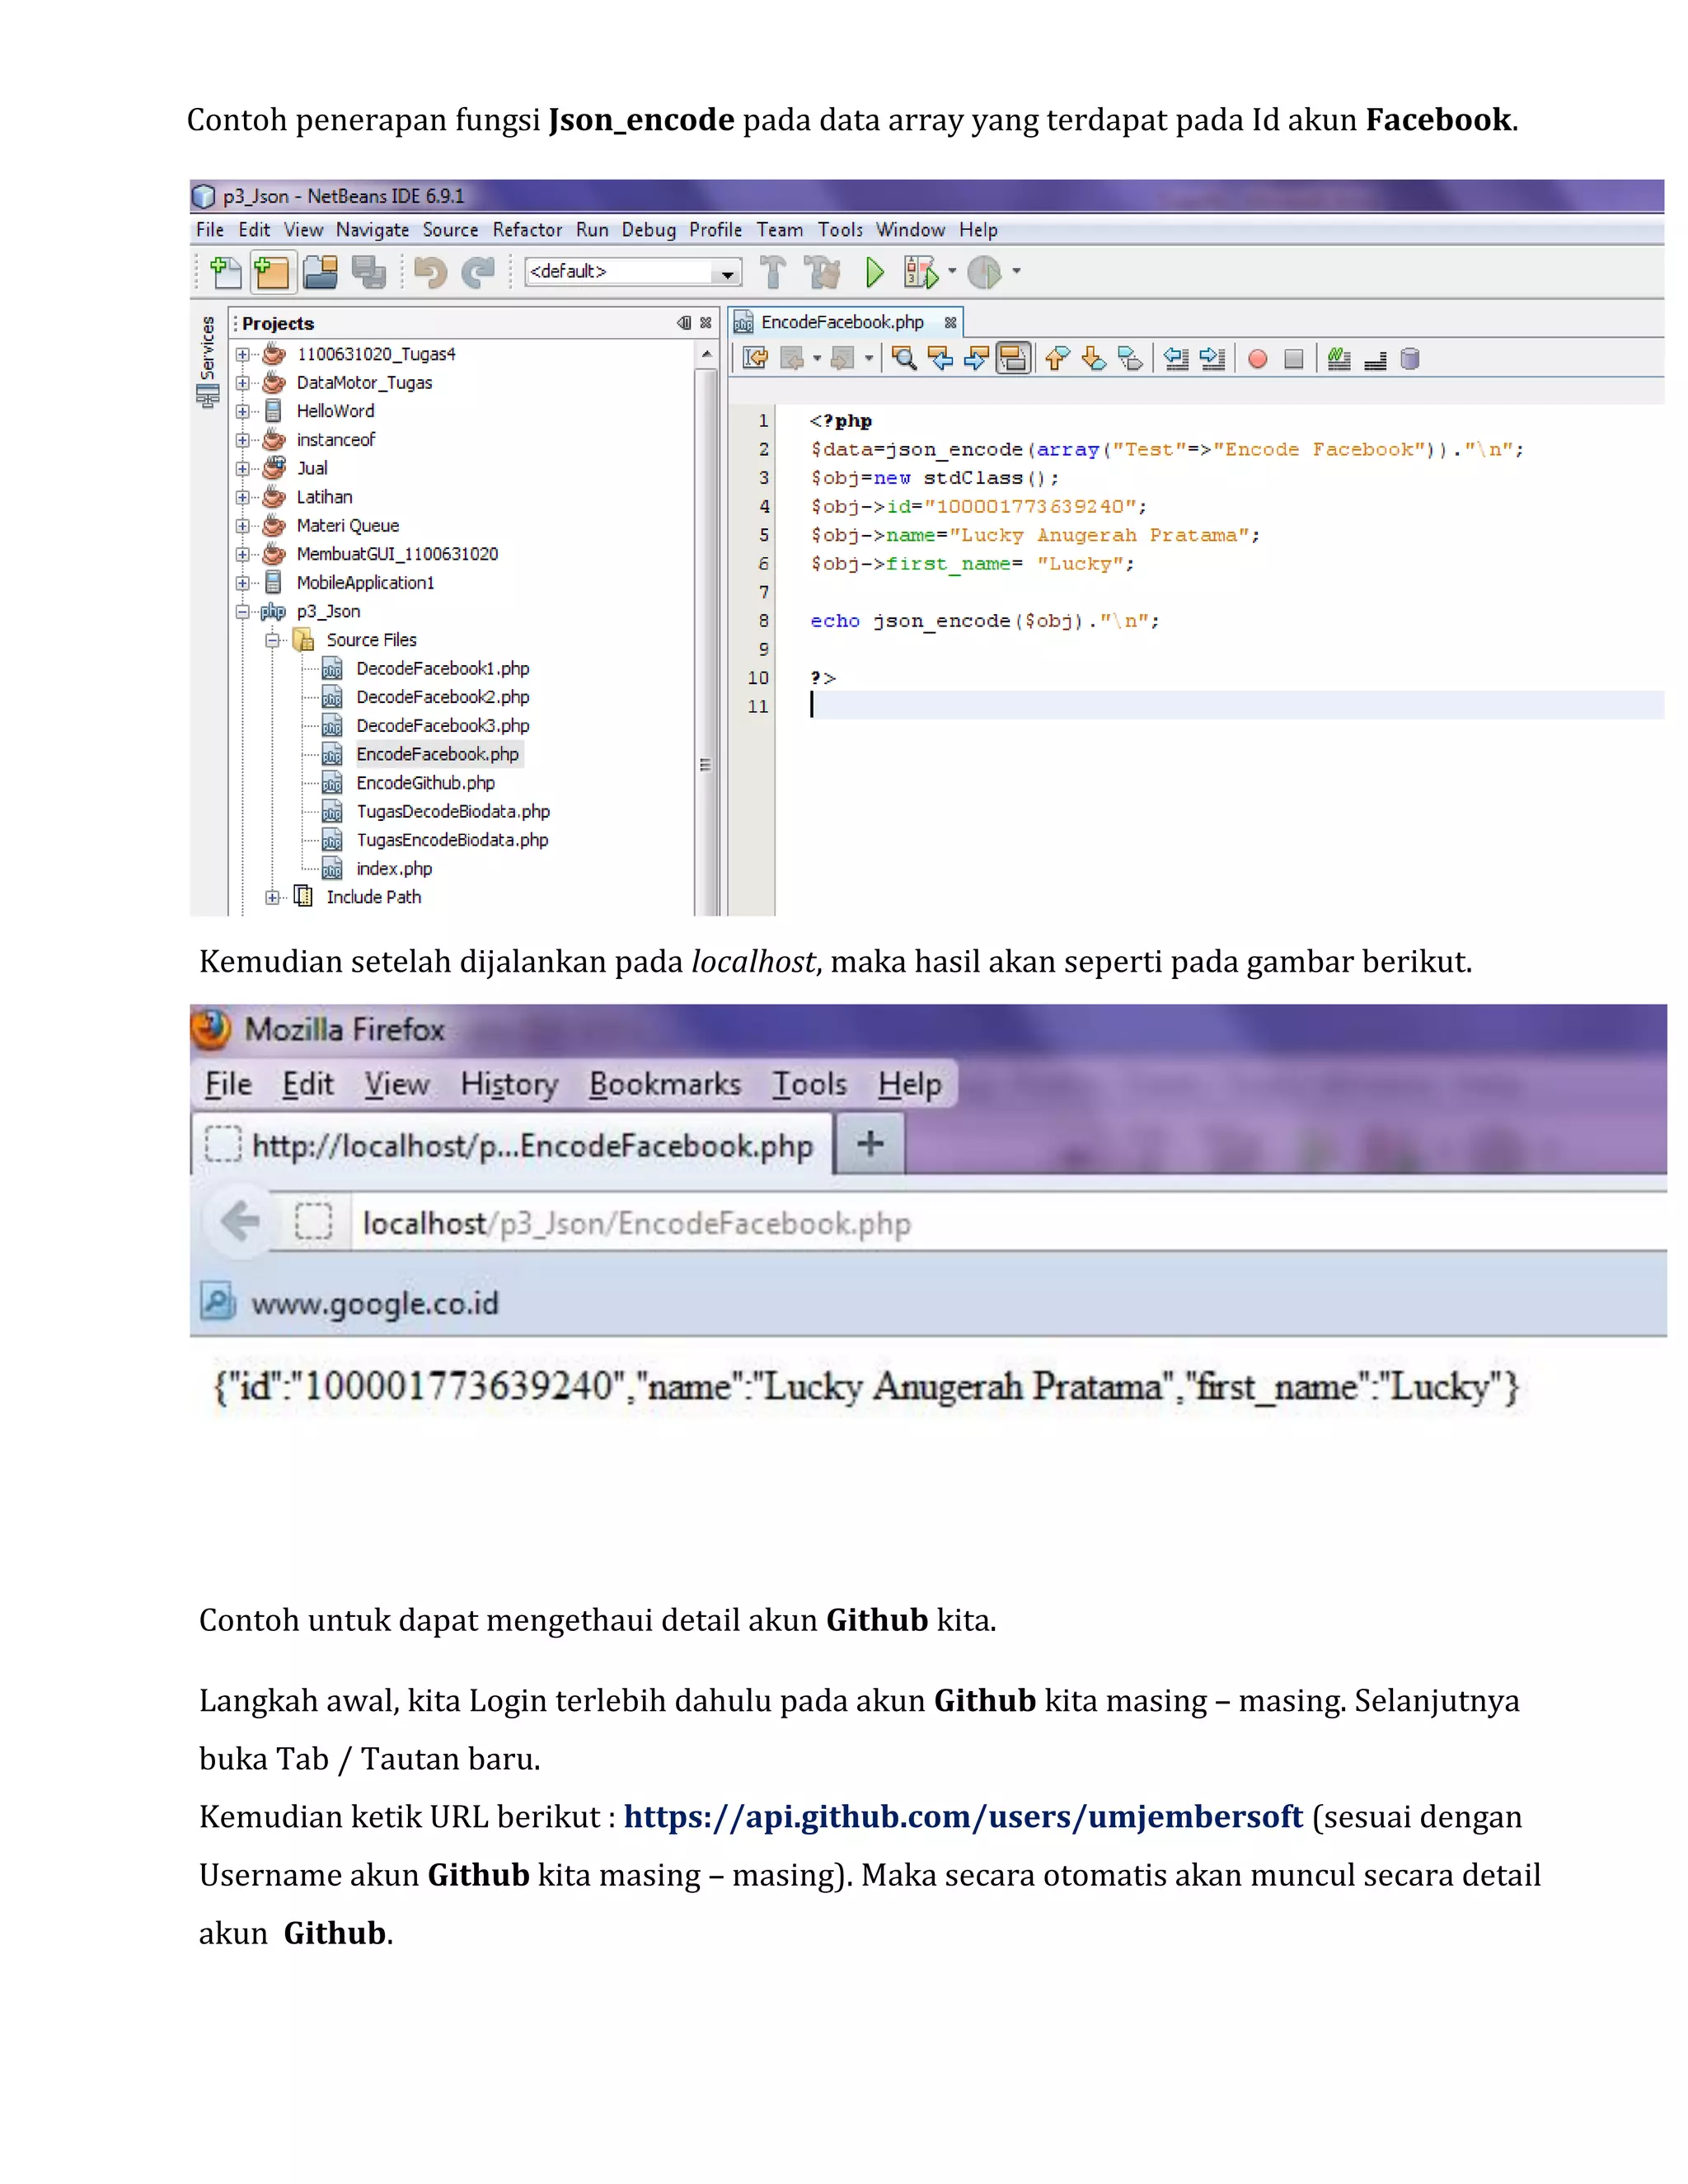Image resolution: width=1688 pixels, height=2184 pixels.
Task: Open the Back history dropdown arrow
Action: 817,358
